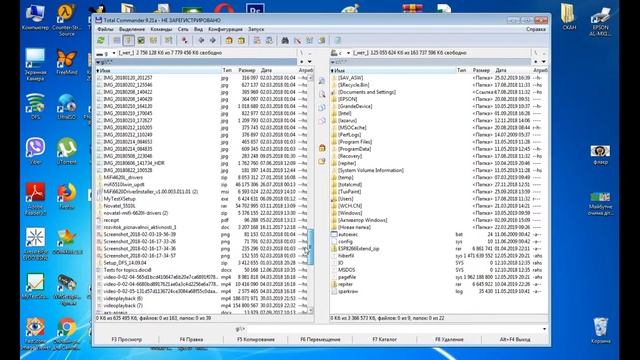Open file search binoculars icon
The height and width of the screenshot is (360, 640).
285,40
